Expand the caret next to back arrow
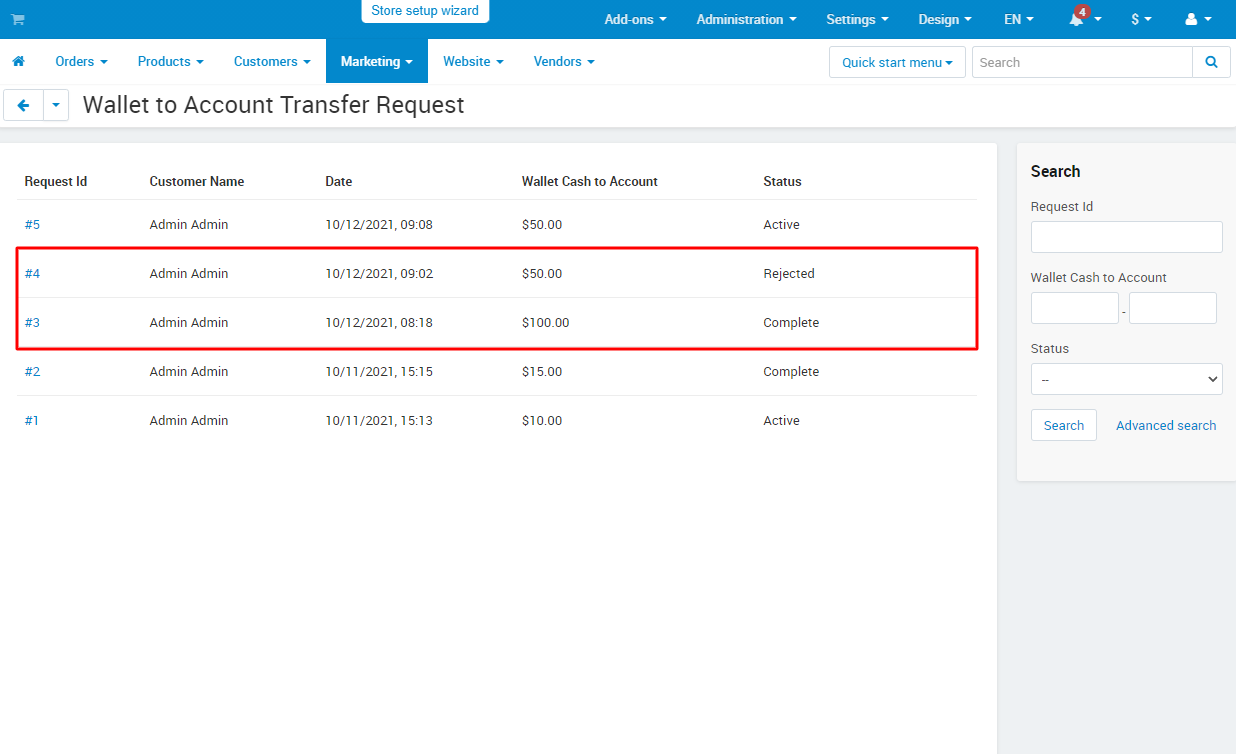The image size is (1236, 754). (x=56, y=105)
